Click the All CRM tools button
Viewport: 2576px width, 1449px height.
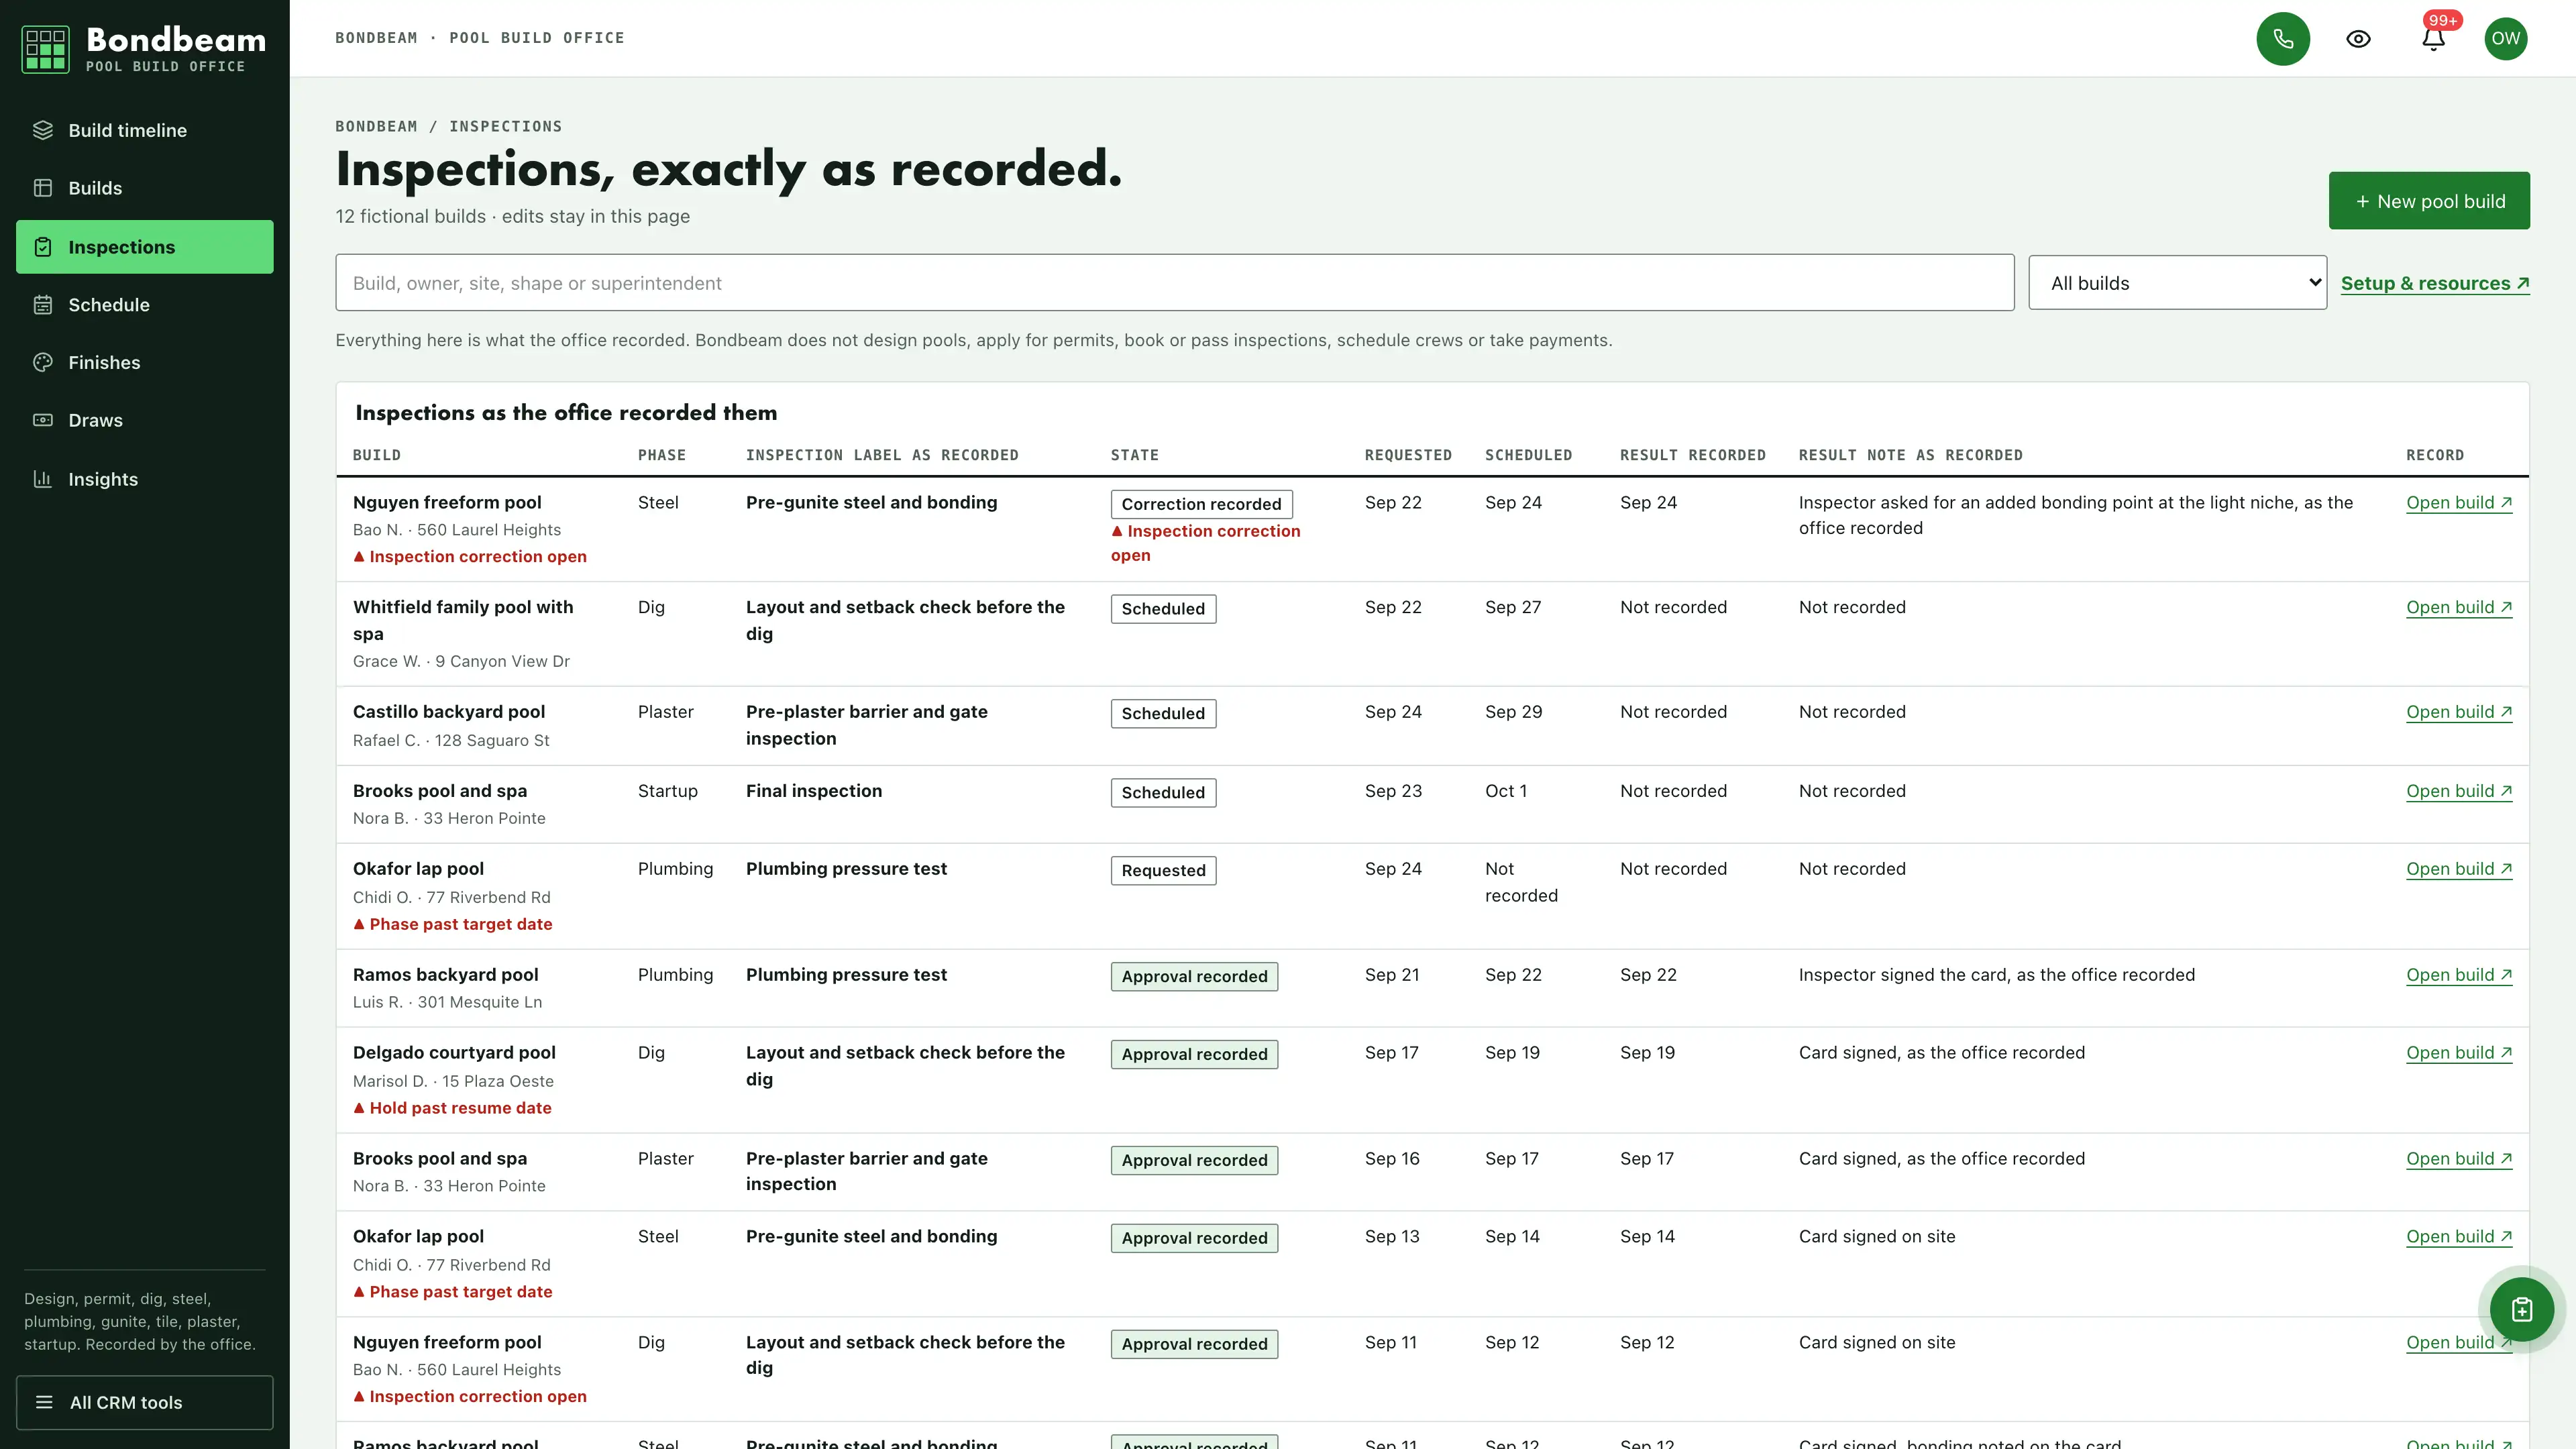pyautogui.click(x=145, y=1402)
